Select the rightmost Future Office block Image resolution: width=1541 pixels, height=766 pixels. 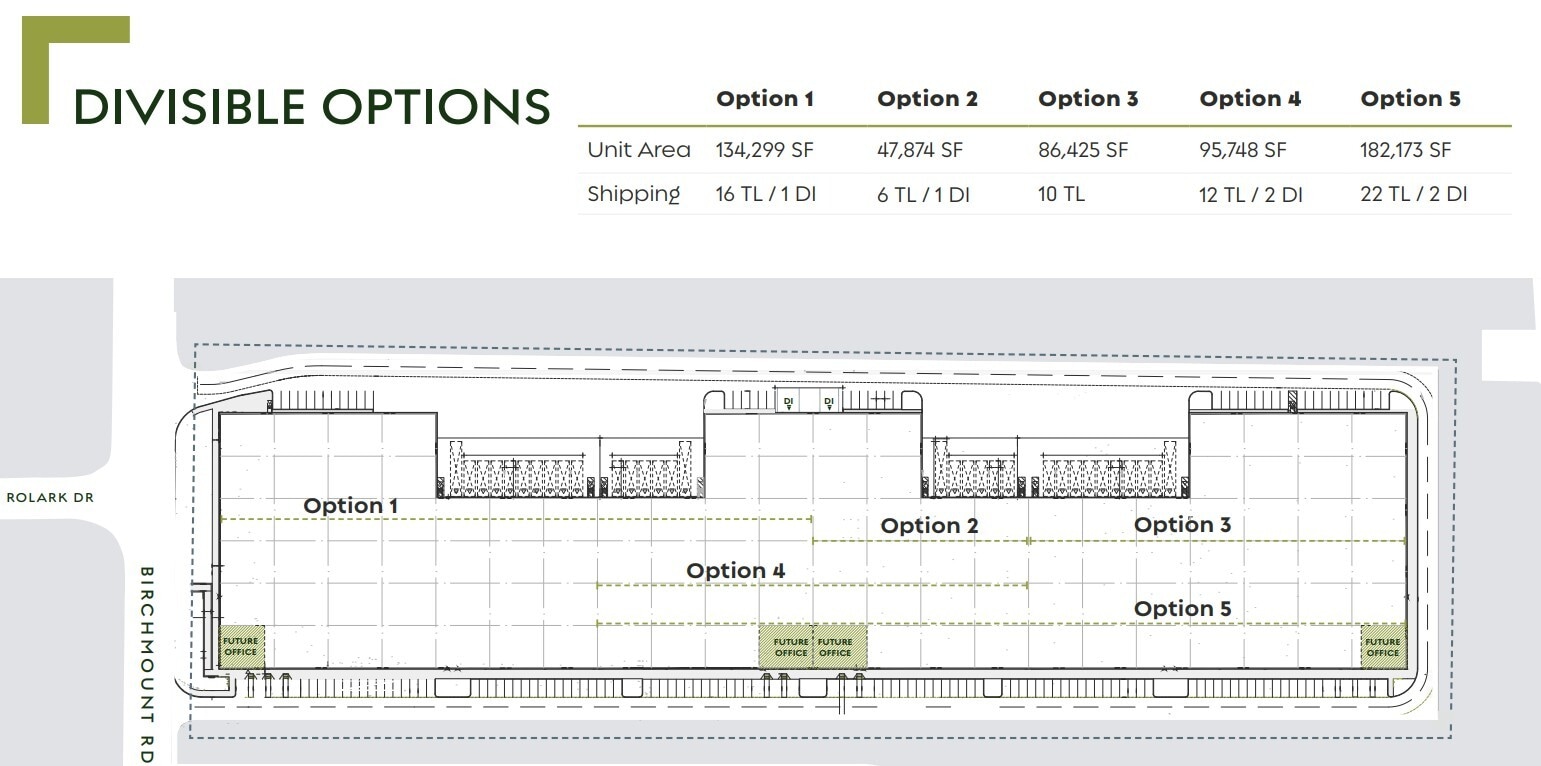1383,646
